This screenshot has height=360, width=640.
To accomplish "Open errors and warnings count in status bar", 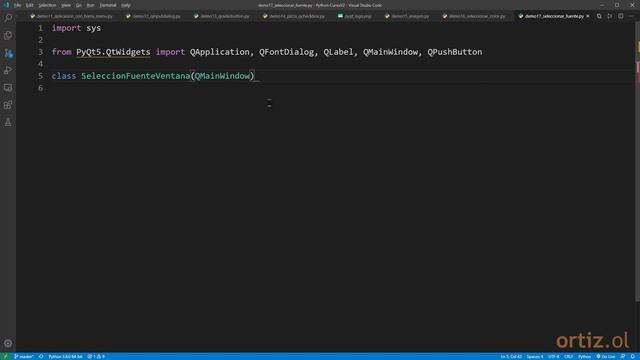I will click(x=96, y=356).
